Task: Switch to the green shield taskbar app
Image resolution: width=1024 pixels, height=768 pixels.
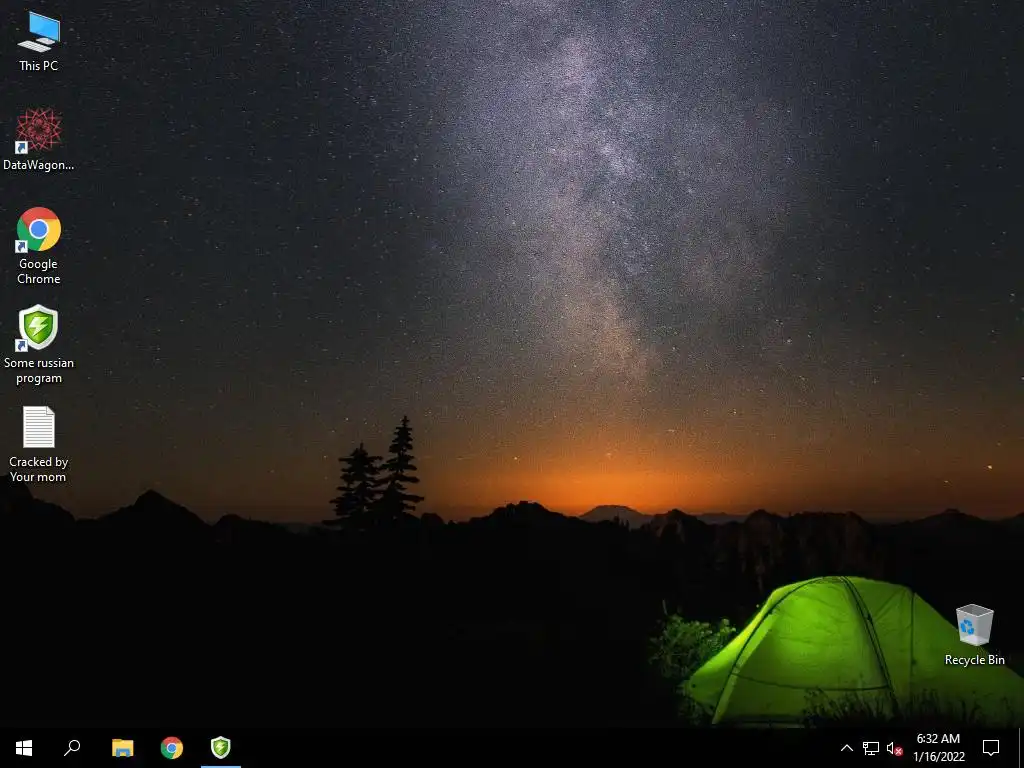Action: pyautogui.click(x=221, y=748)
